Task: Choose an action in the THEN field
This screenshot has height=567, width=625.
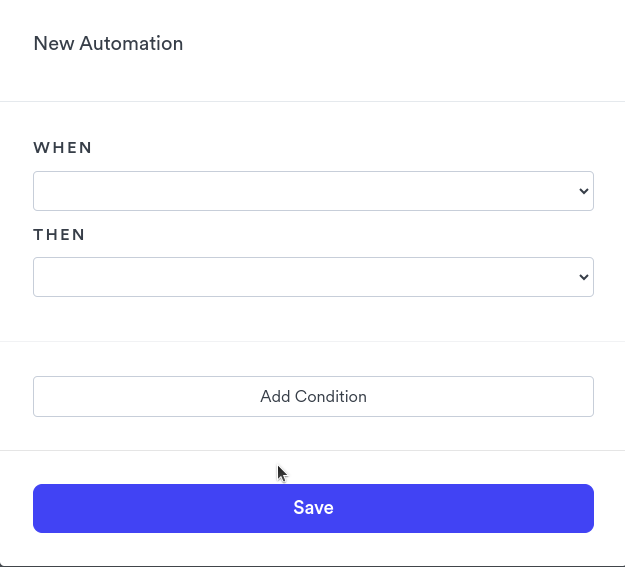Action: (x=313, y=277)
